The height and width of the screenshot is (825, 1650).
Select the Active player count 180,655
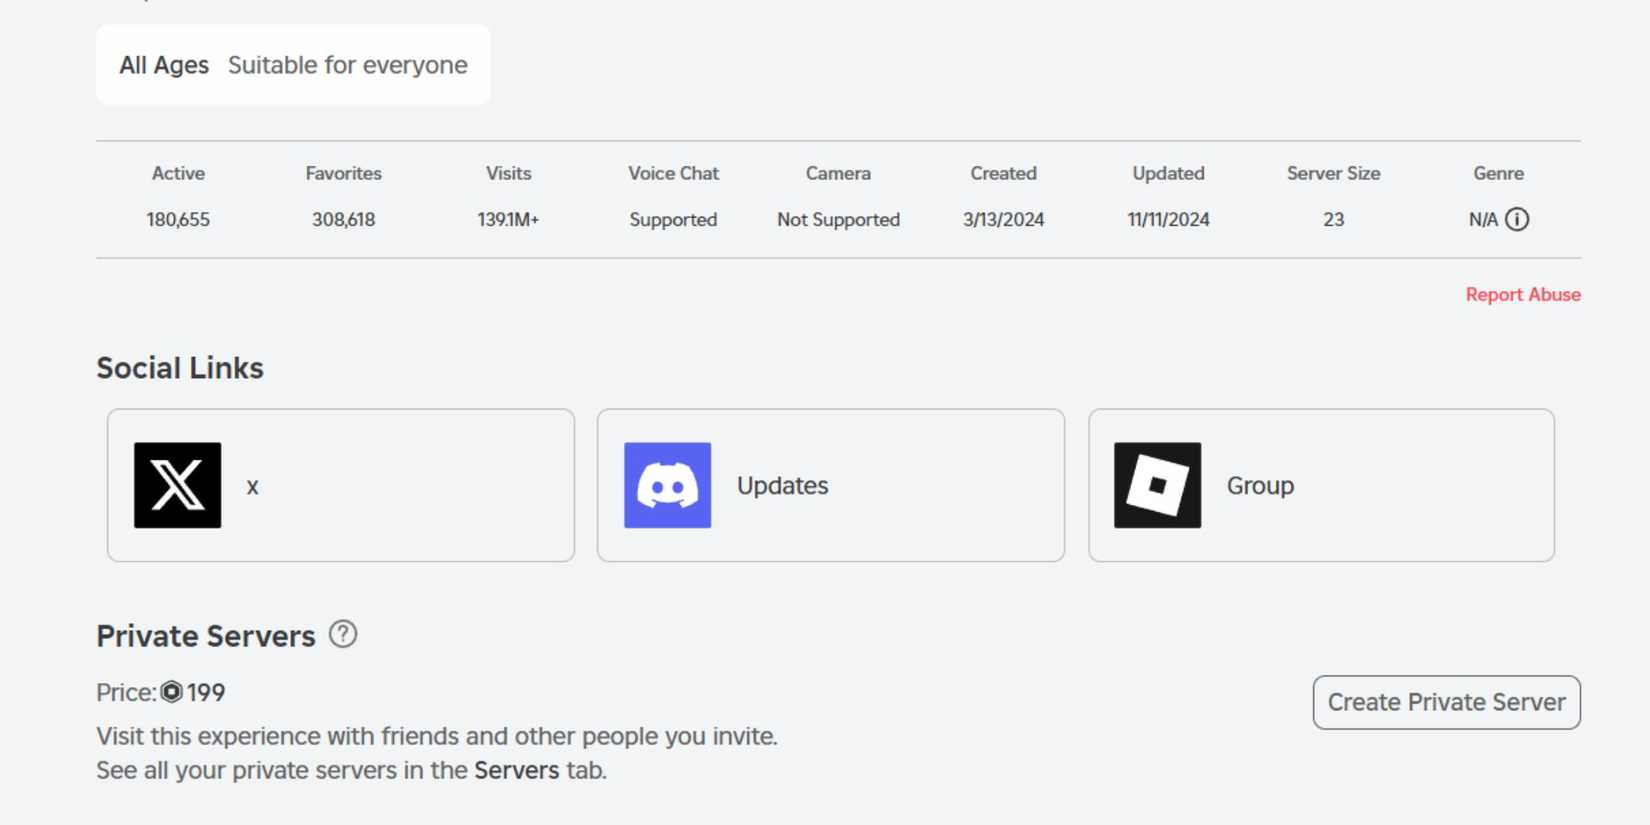178,220
